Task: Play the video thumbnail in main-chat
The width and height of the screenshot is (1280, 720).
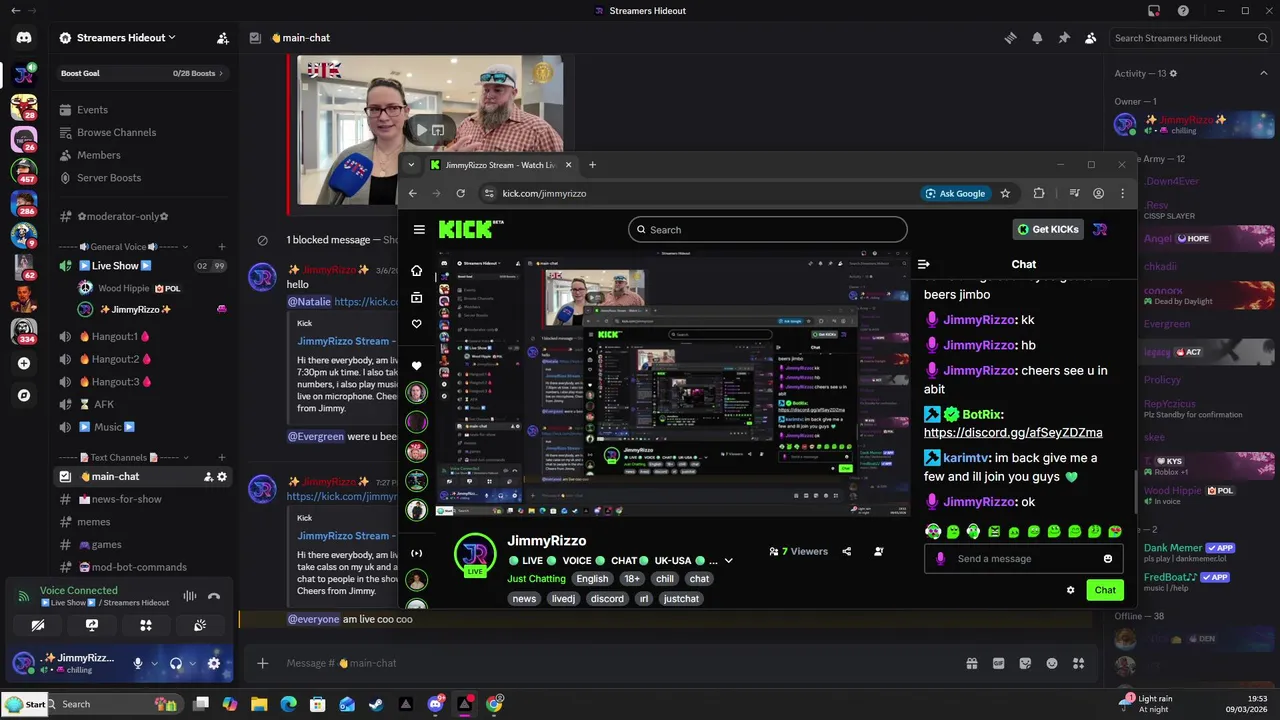Action: point(422,130)
